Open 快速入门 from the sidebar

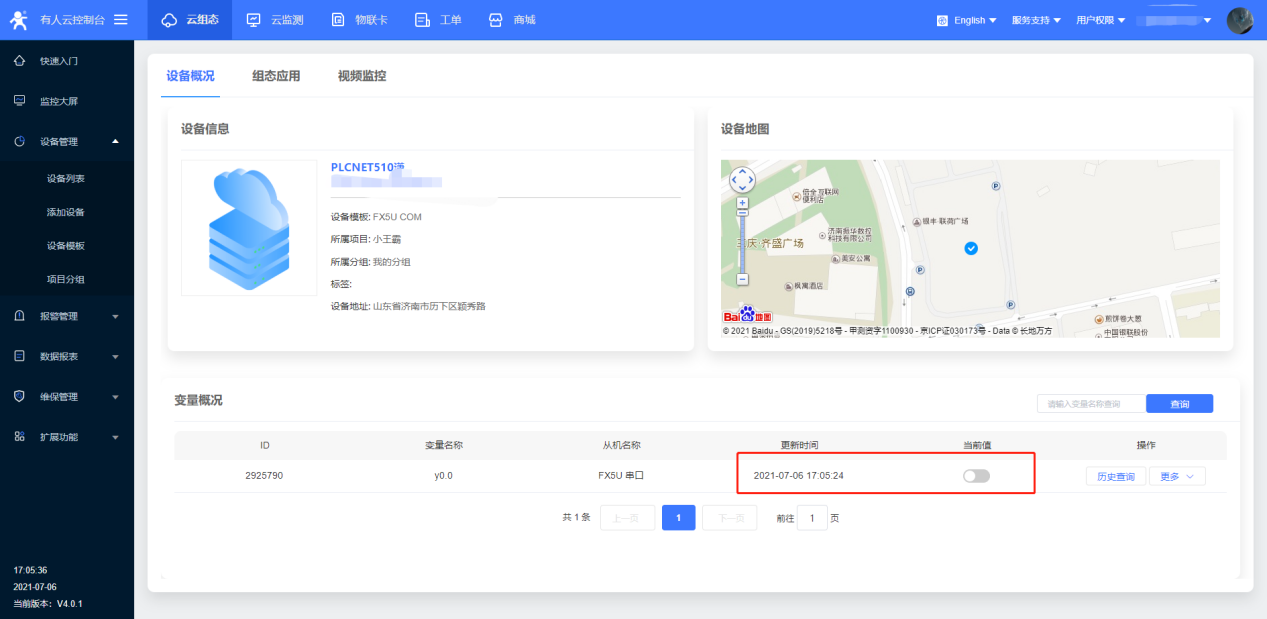pyautogui.click(x=58, y=61)
